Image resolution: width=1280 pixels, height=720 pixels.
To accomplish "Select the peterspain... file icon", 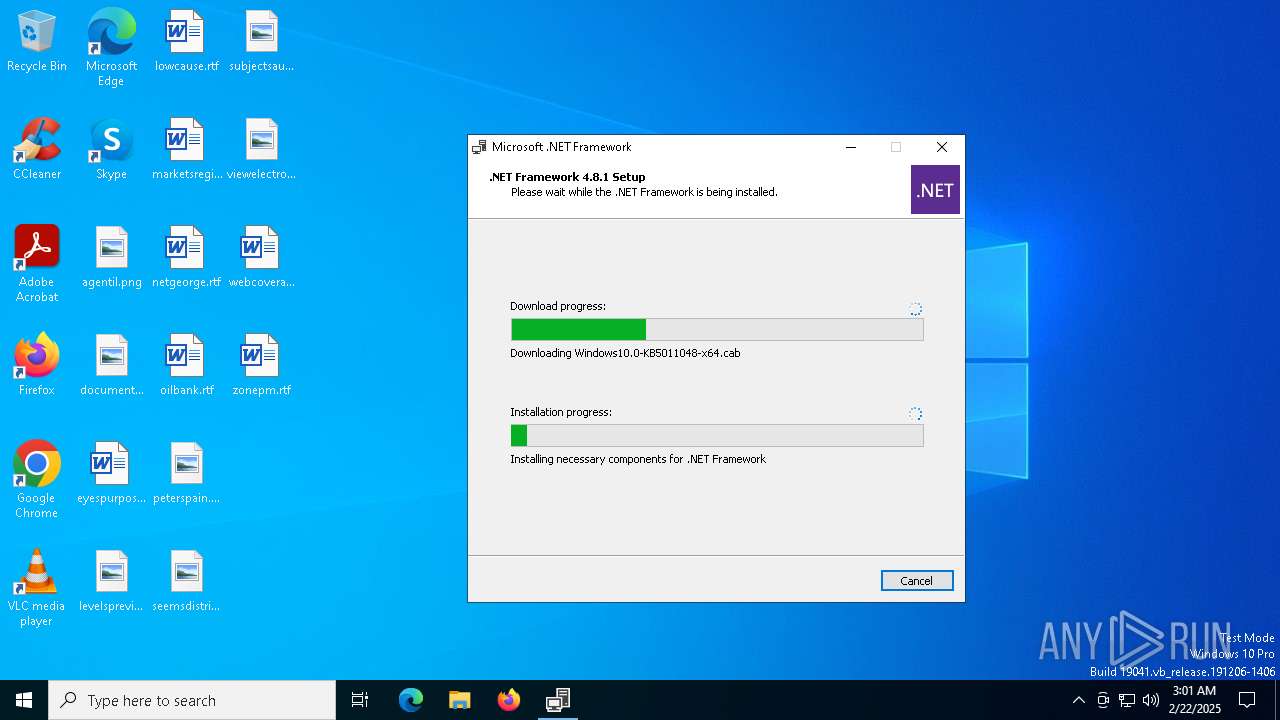I will 186,474.
